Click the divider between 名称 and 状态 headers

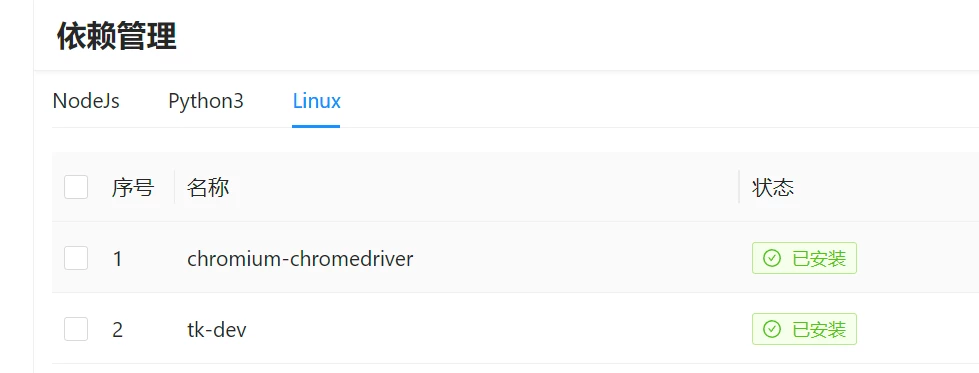[739, 187]
